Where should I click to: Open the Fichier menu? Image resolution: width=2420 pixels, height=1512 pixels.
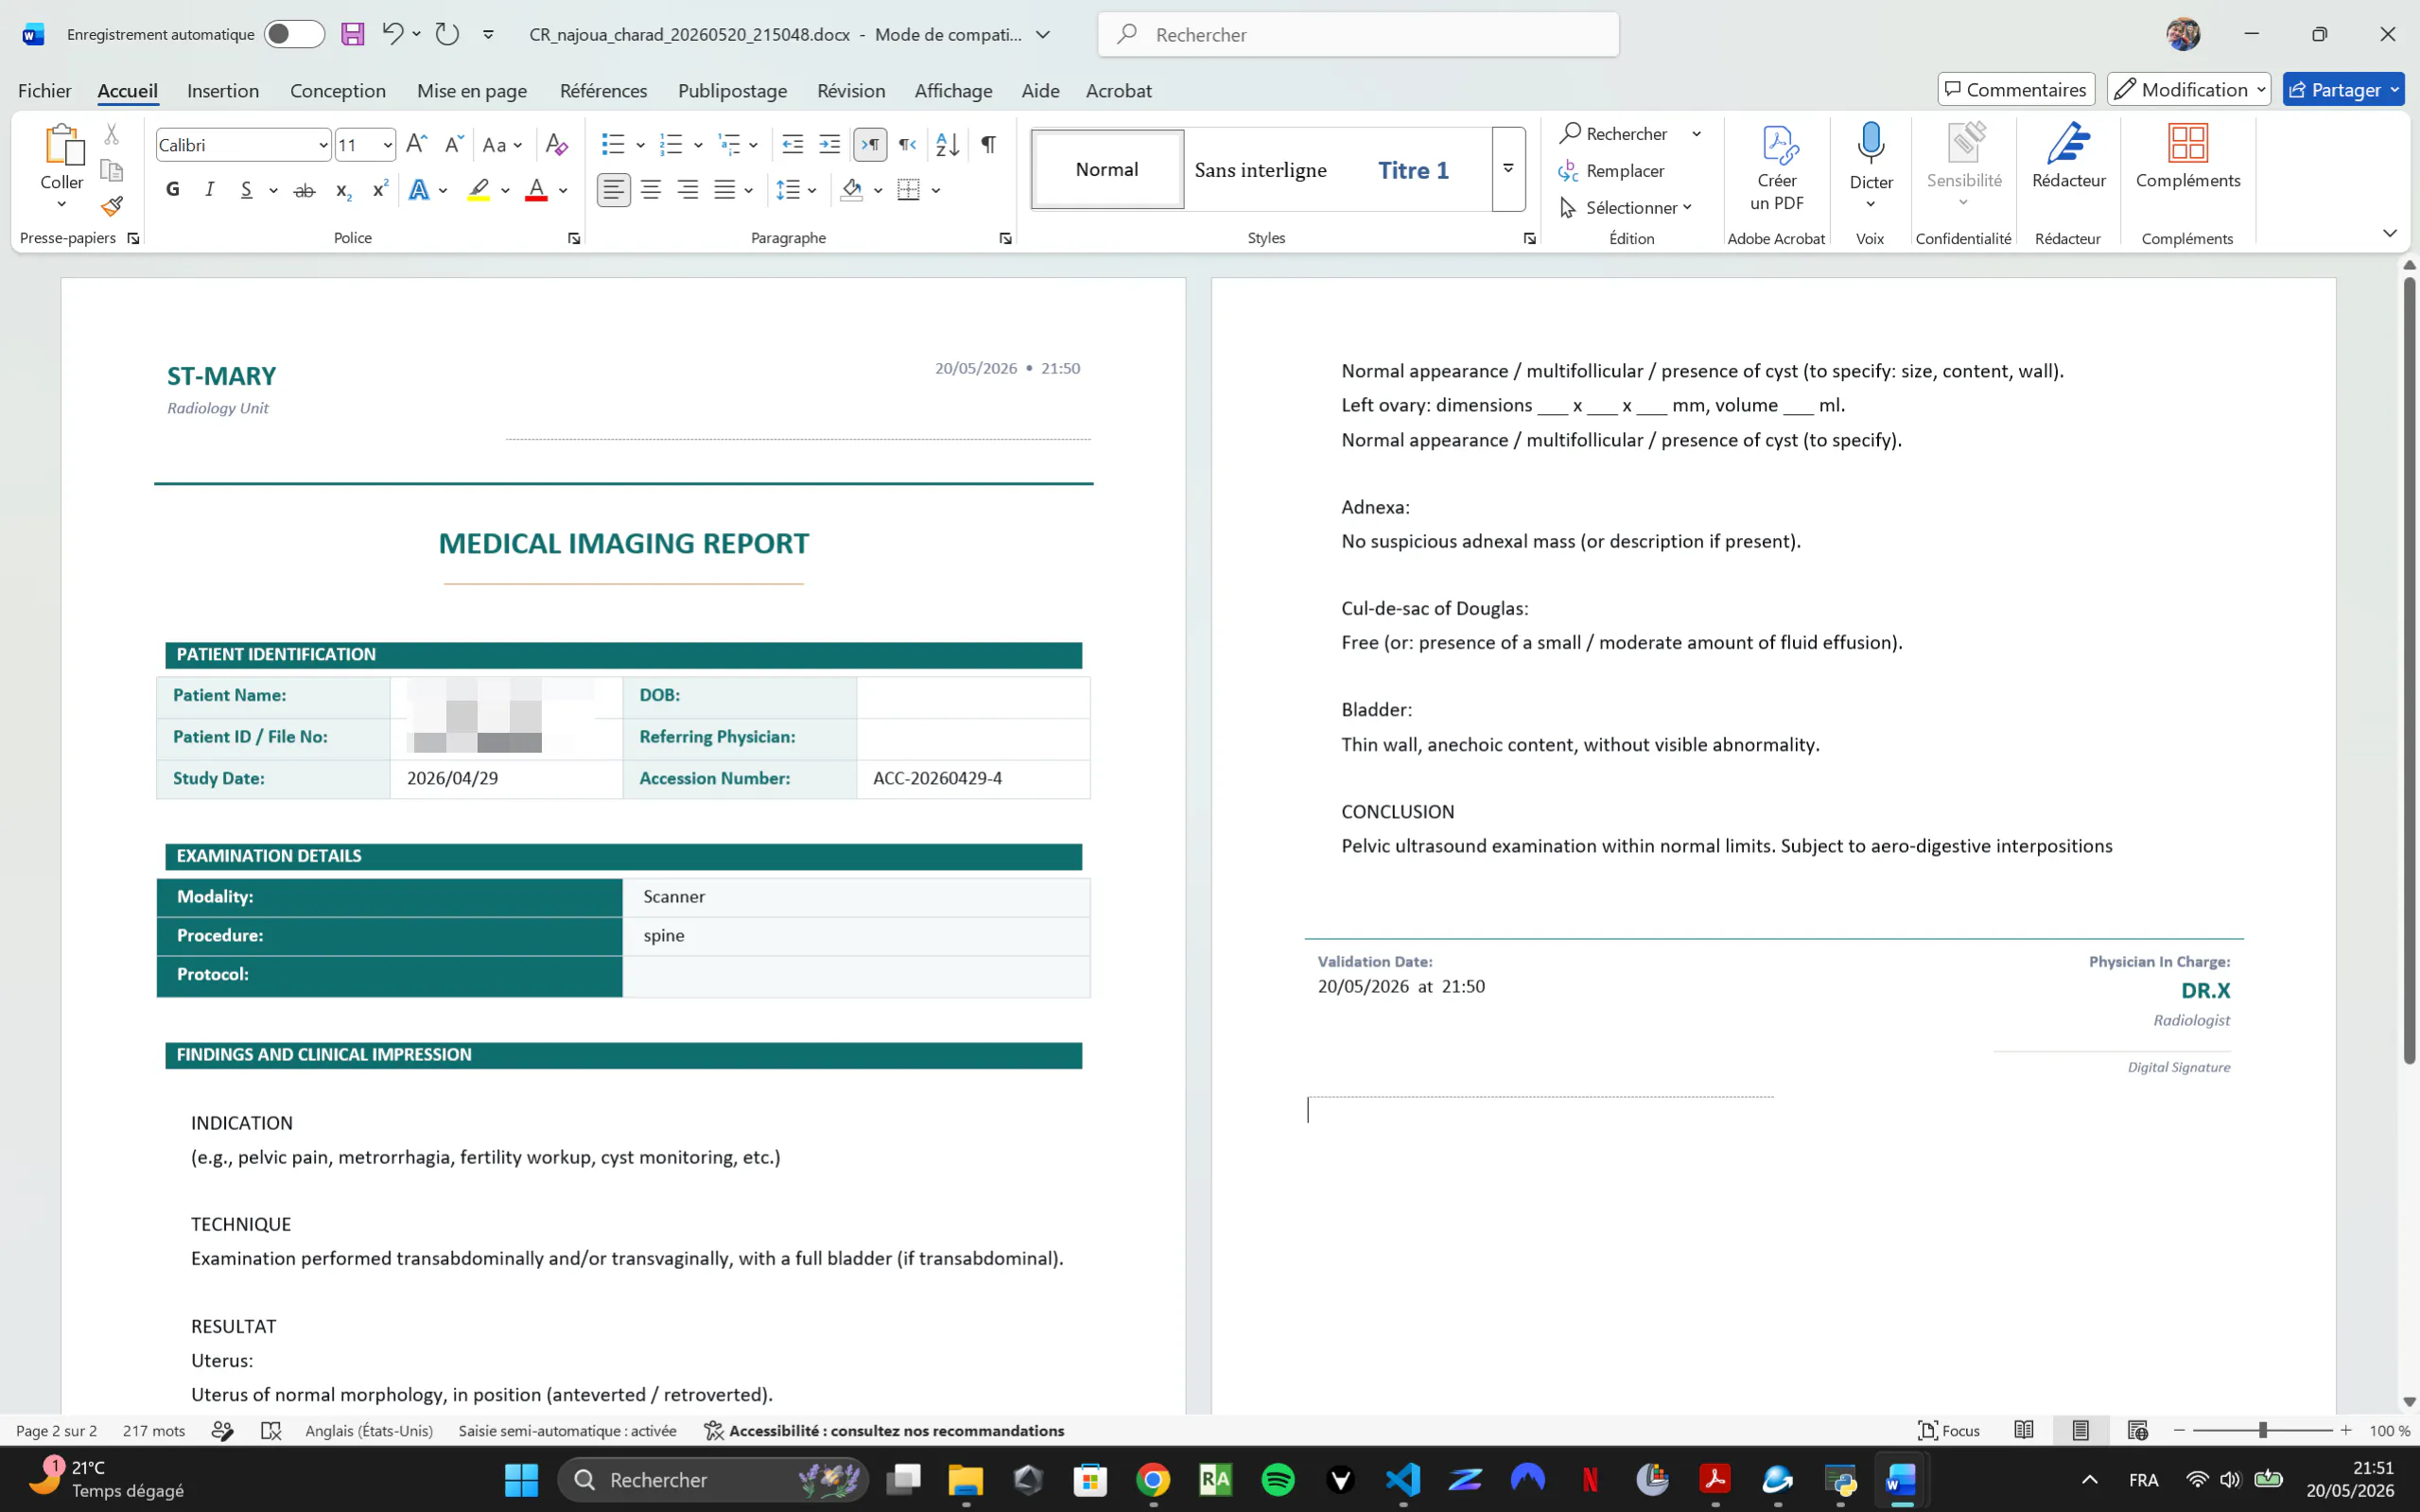(45, 91)
